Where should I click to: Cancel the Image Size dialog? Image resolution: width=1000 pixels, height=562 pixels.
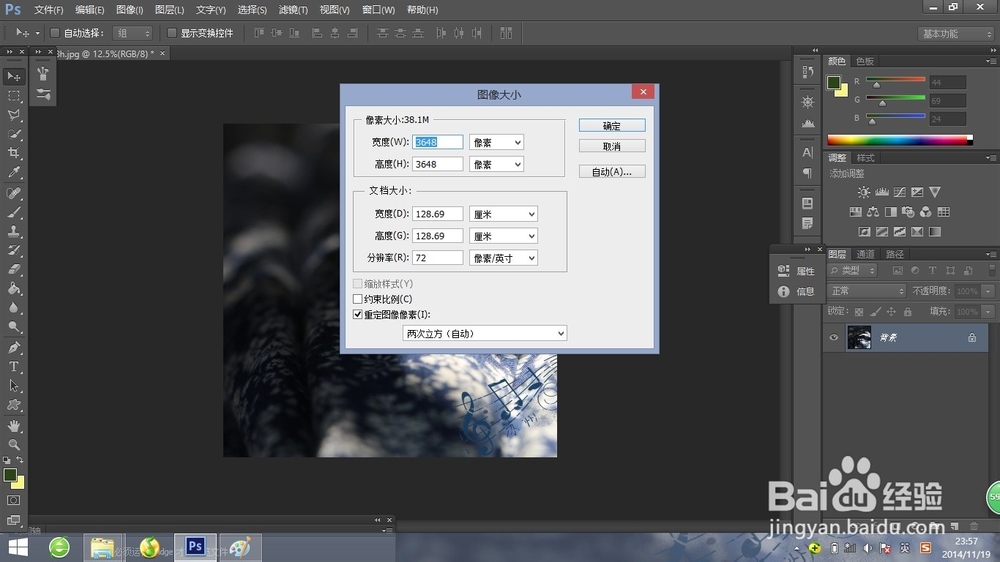tap(612, 146)
